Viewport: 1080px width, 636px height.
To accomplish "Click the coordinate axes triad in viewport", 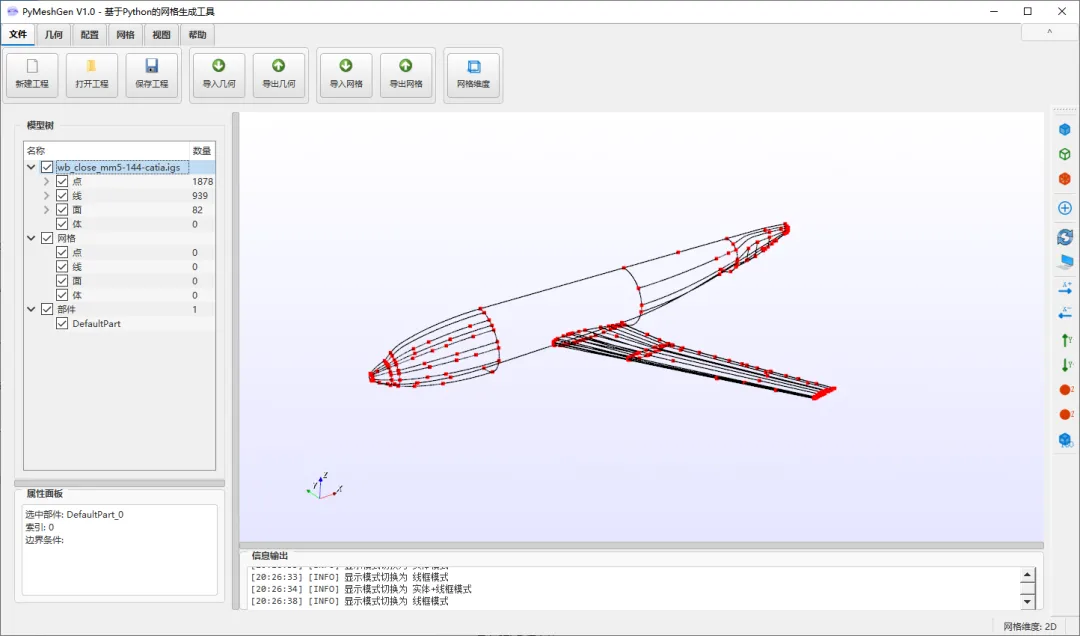I will point(324,485).
